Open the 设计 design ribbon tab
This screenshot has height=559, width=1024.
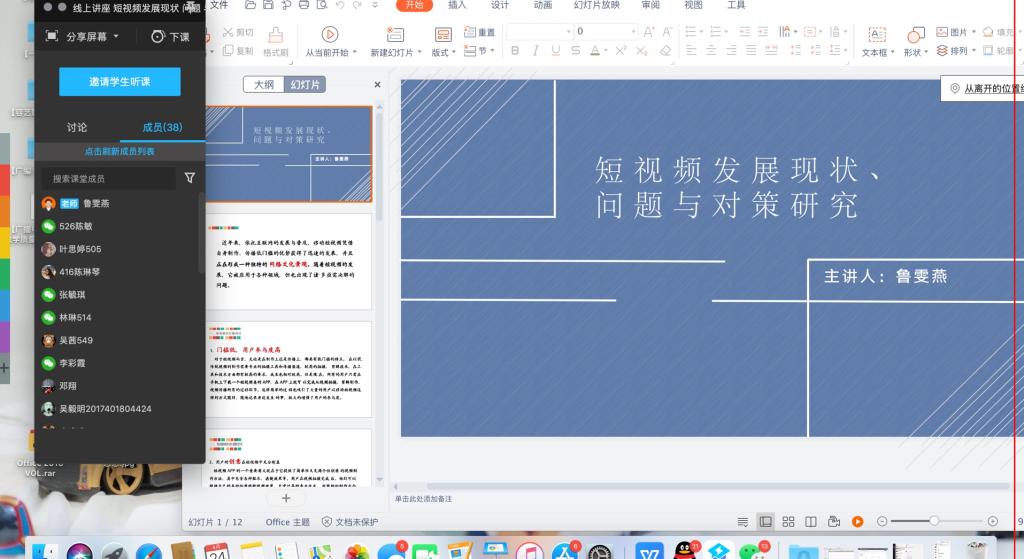point(500,5)
